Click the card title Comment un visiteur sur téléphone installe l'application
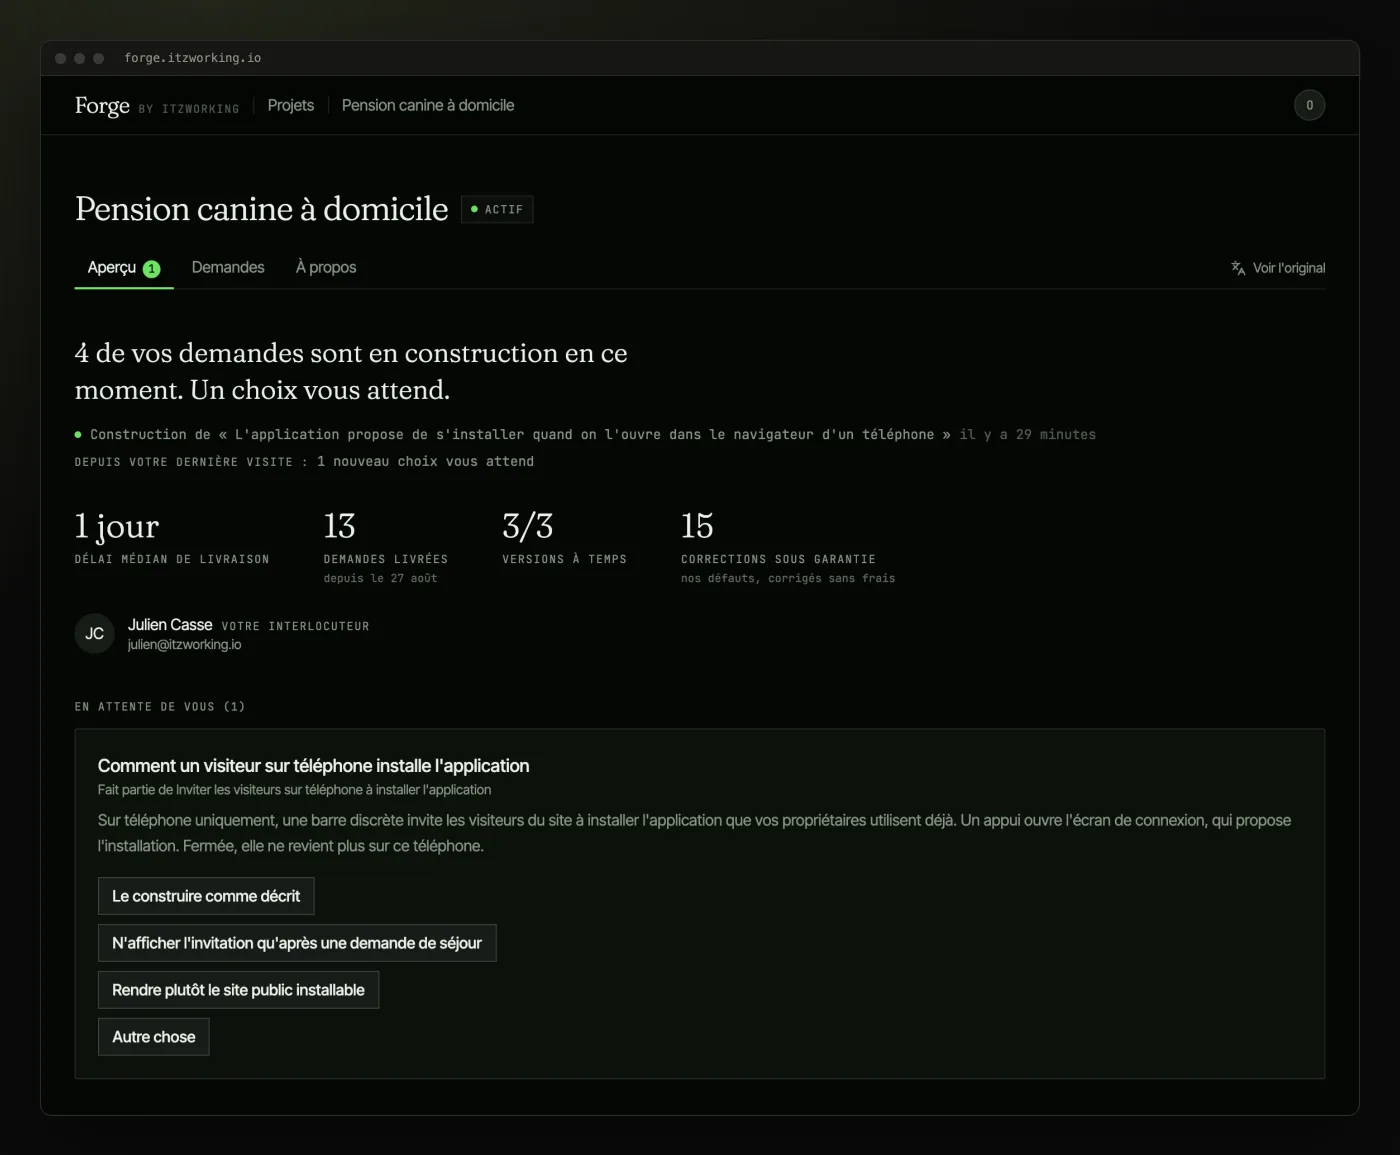 pos(314,766)
